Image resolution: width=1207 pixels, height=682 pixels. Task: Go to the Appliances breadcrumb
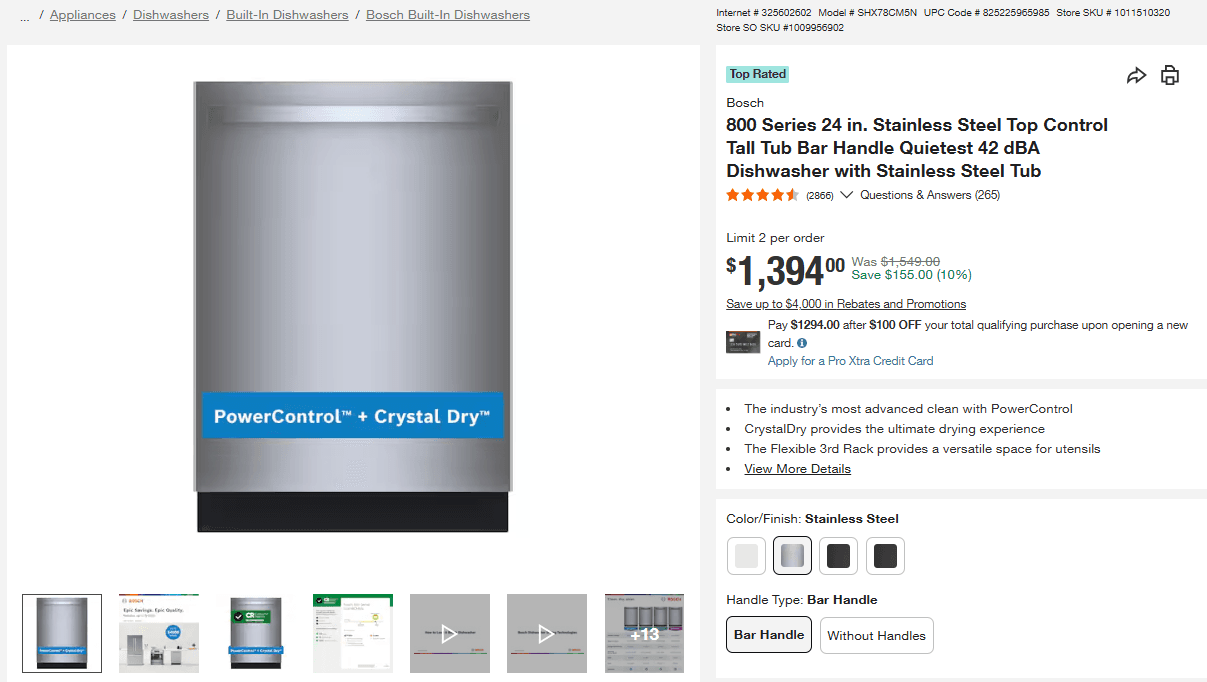(x=82, y=15)
